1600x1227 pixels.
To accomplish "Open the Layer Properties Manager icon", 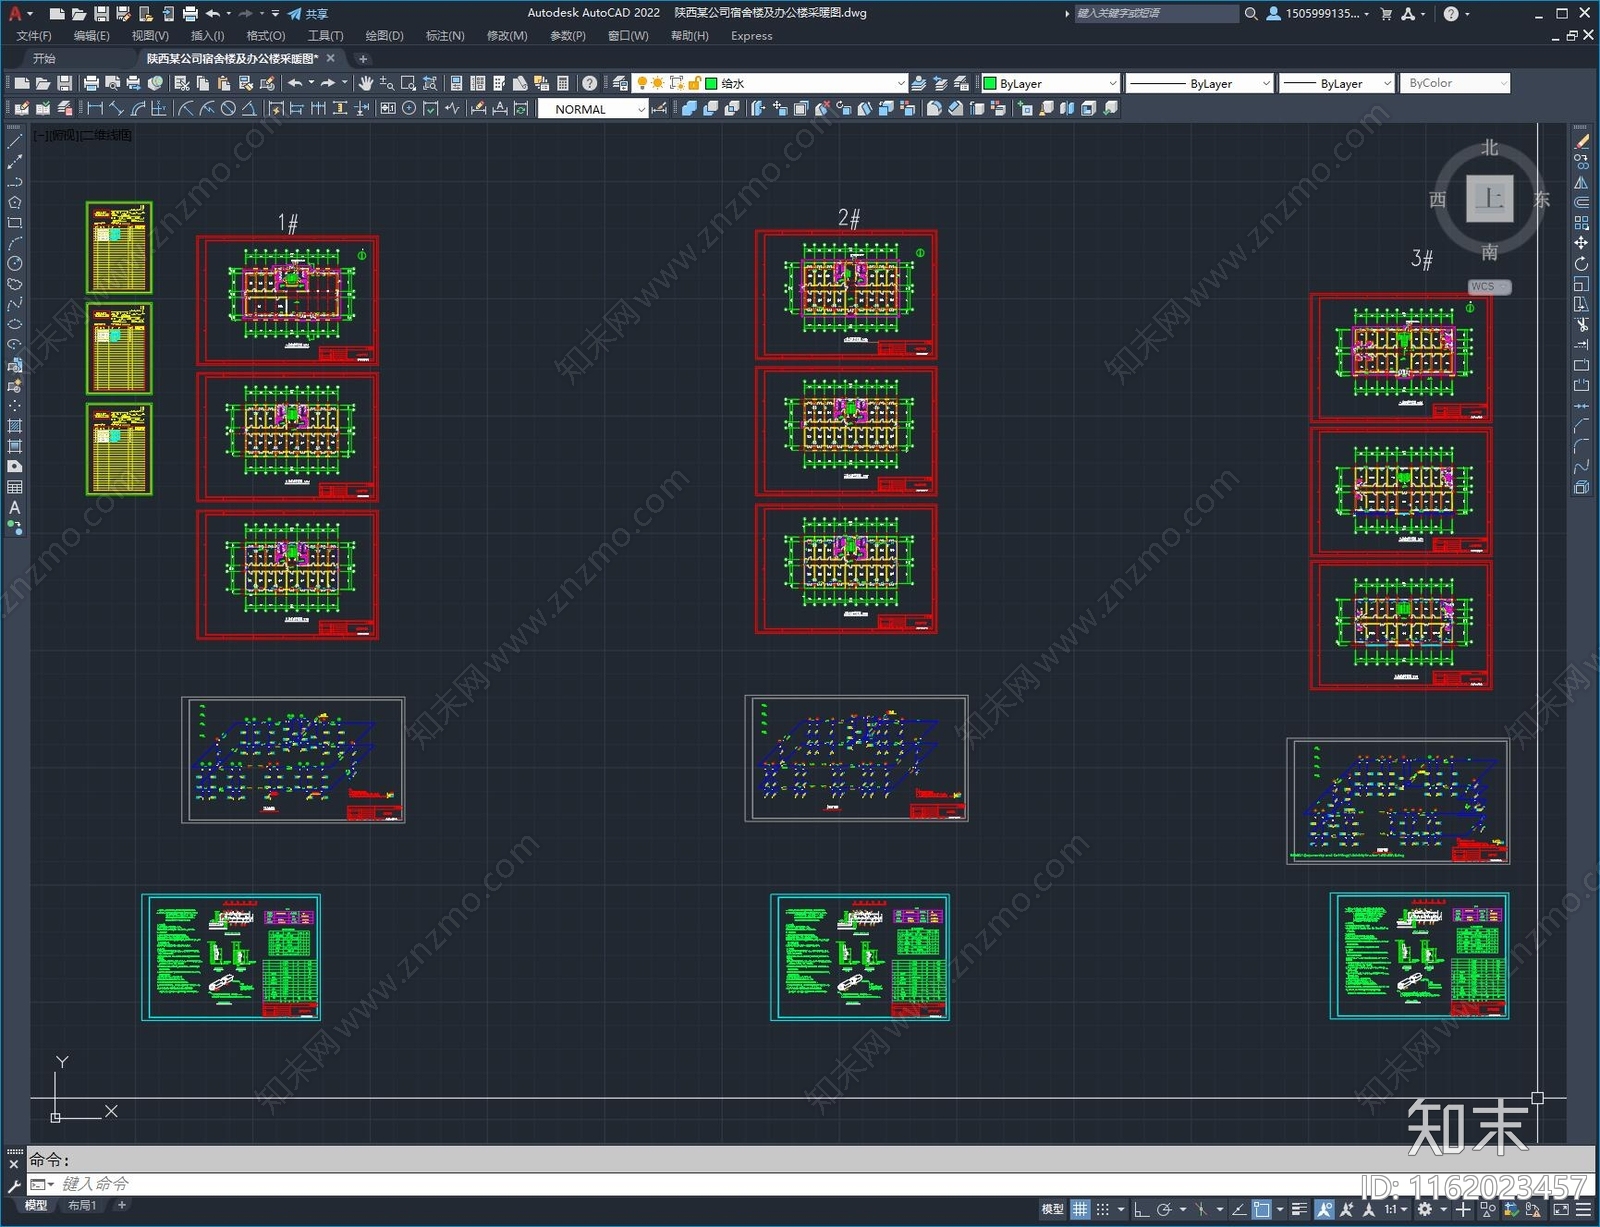I will 621,83.
